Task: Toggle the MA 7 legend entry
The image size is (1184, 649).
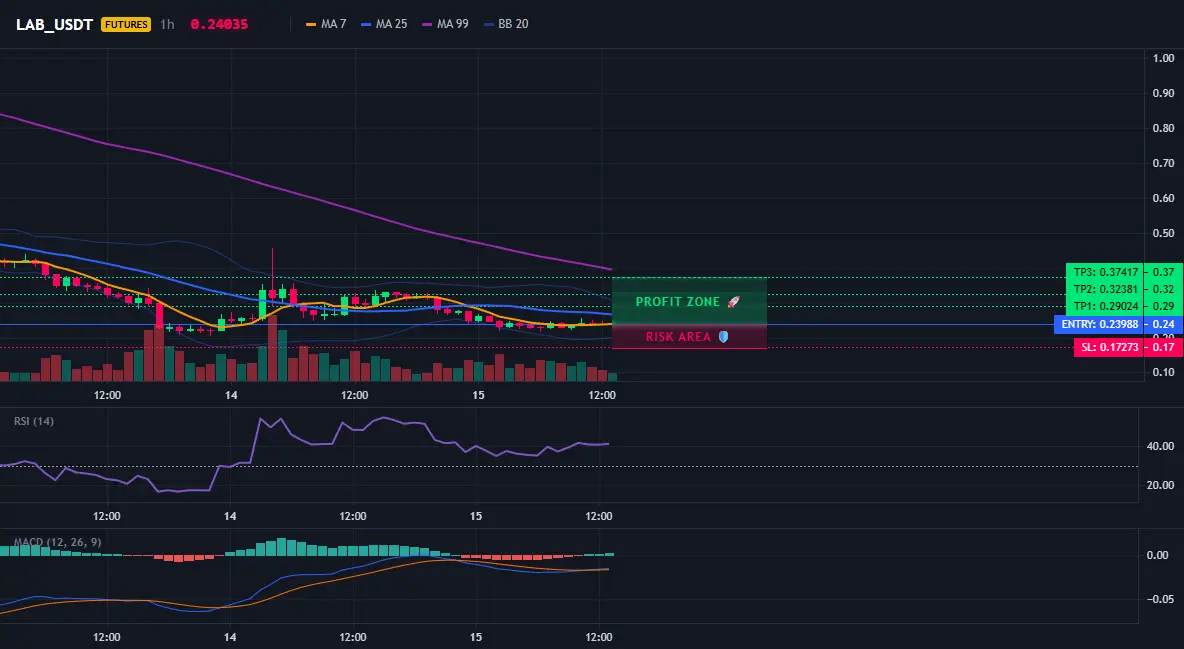Action: (x=325, y=24)
